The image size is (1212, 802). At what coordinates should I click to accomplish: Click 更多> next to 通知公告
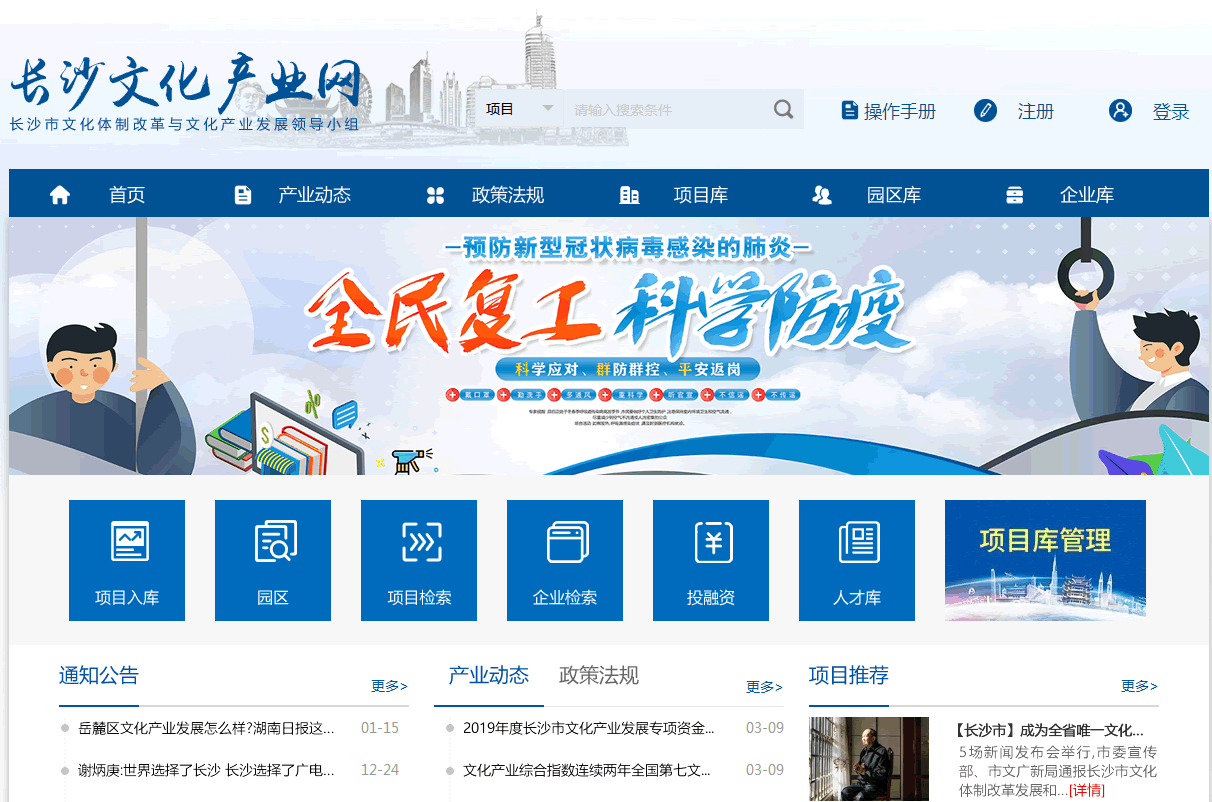tap(389, 686)
